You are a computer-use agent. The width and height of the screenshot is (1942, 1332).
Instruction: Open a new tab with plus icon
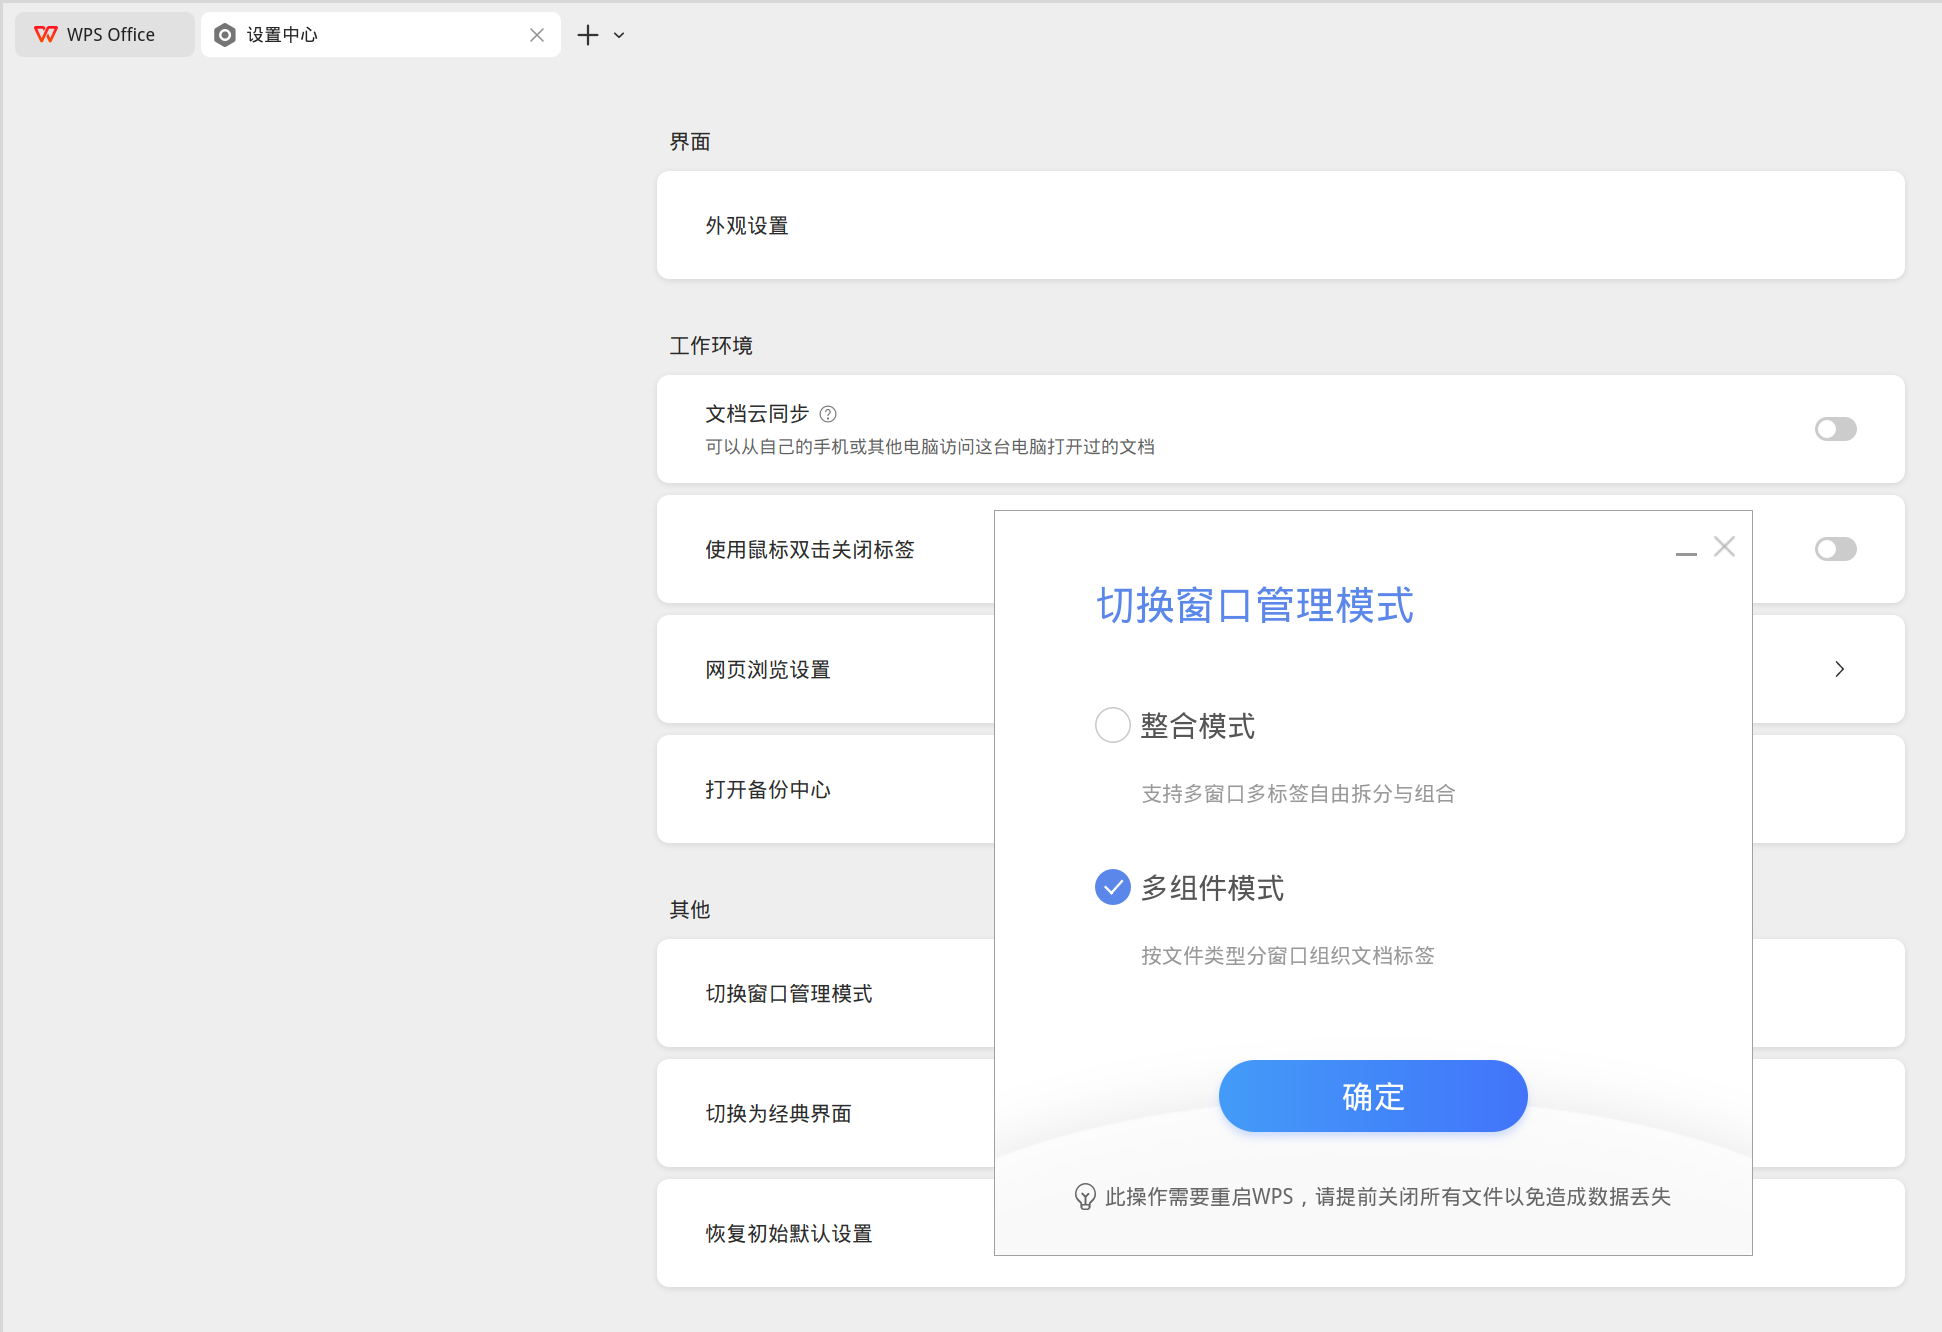[588, 35]
